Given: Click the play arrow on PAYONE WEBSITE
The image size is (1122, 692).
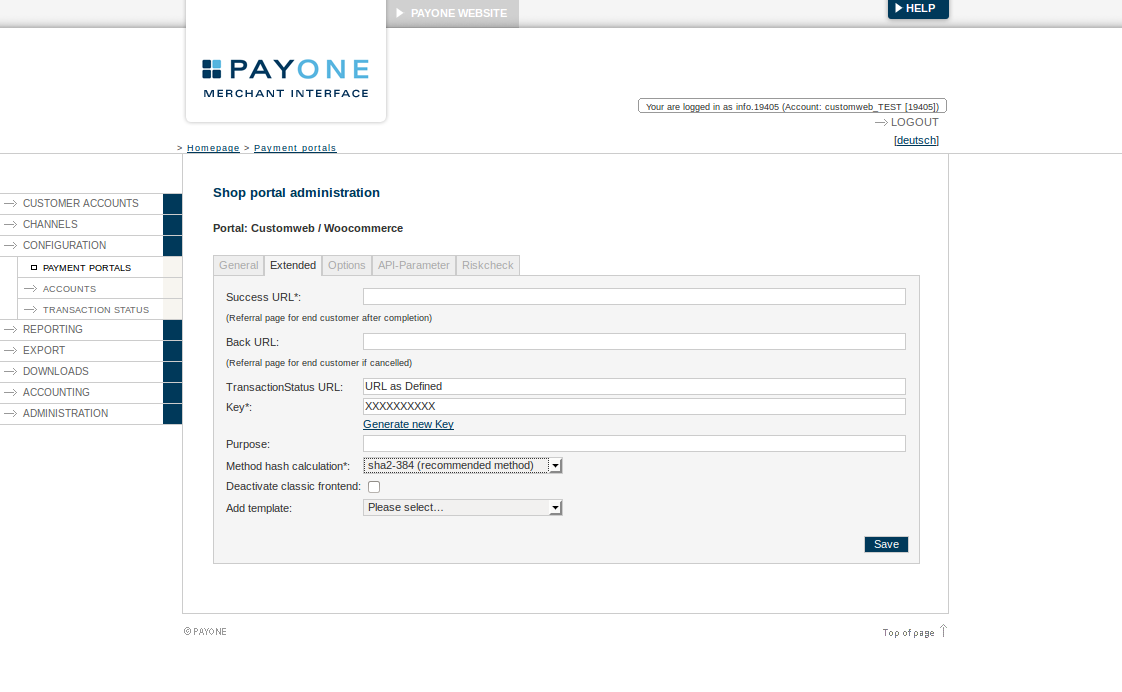Looking at the screenshot, I should pos(400,14).
